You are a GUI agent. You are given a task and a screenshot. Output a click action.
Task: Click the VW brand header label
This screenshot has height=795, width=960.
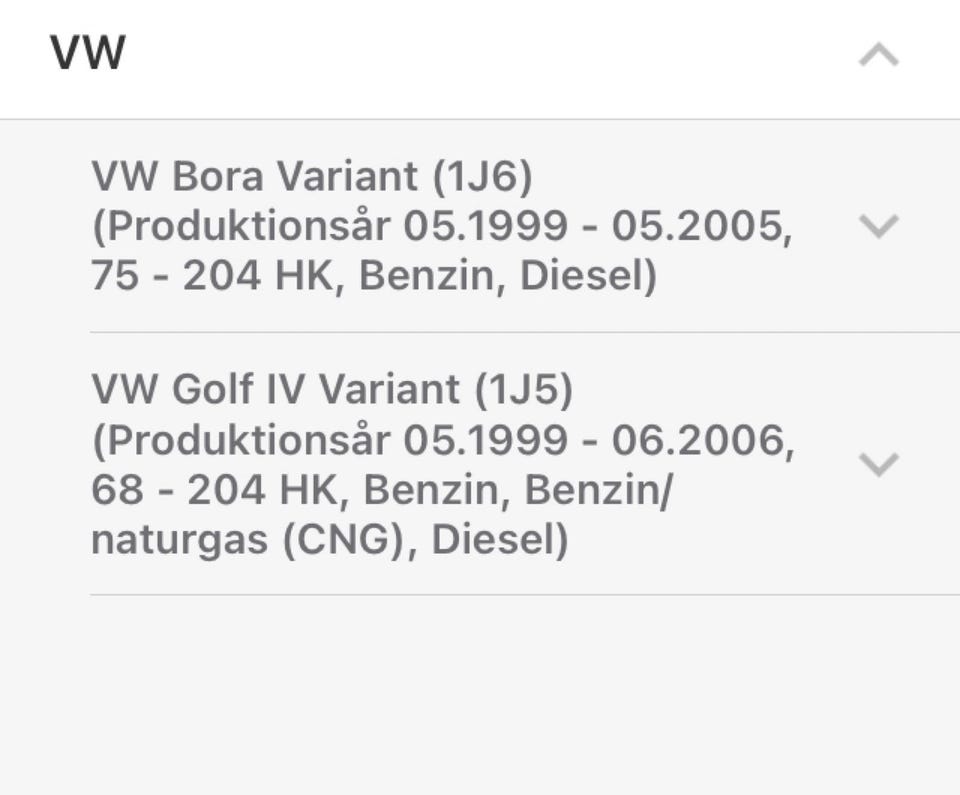pyautogui.click(x=88, y=53)
